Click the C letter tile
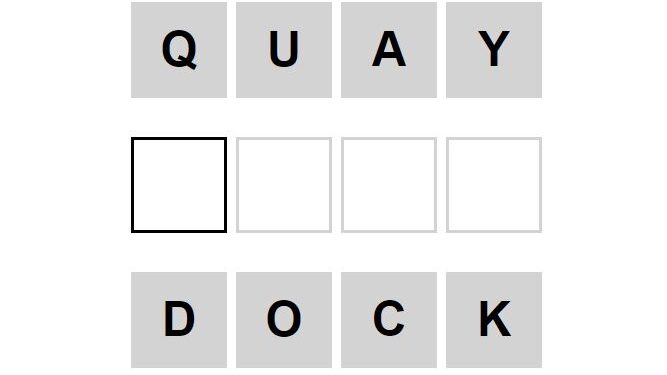 click(389, 320)
